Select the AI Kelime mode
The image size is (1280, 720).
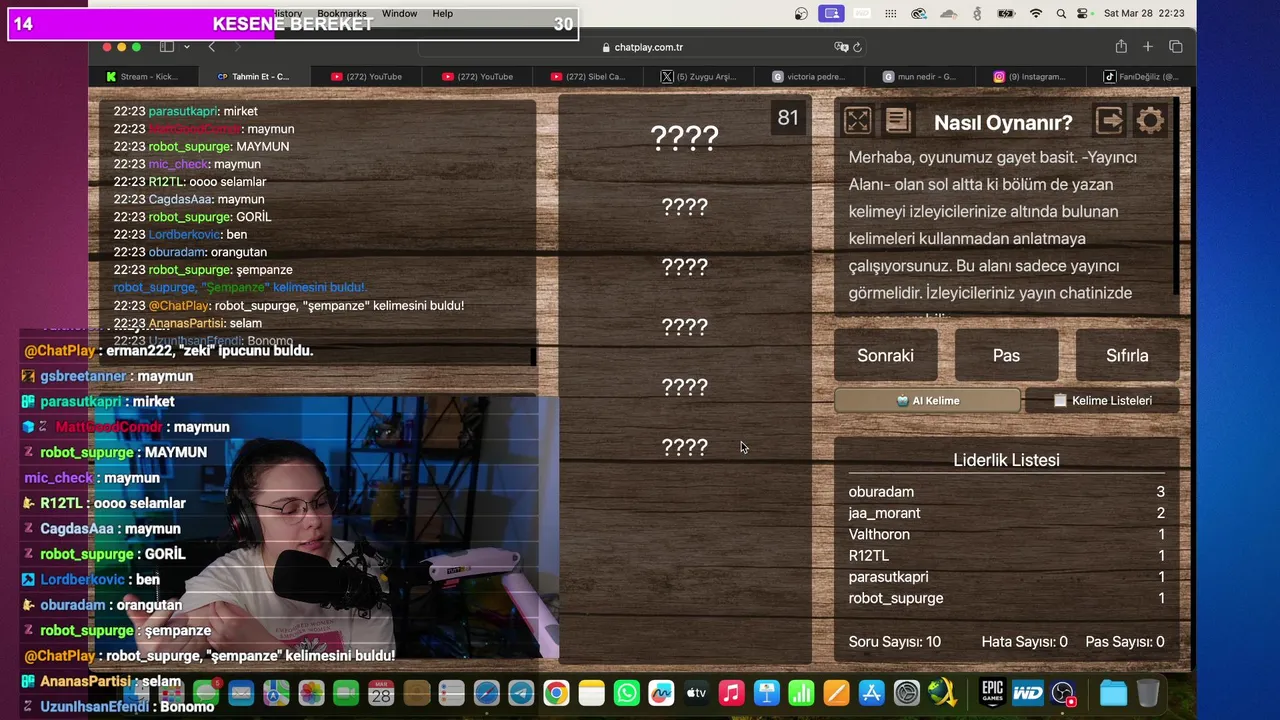pos(927,400)
